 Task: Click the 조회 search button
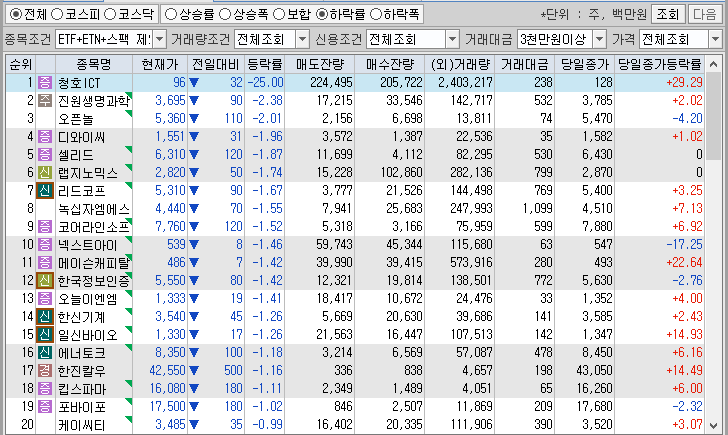click(667, 14)
